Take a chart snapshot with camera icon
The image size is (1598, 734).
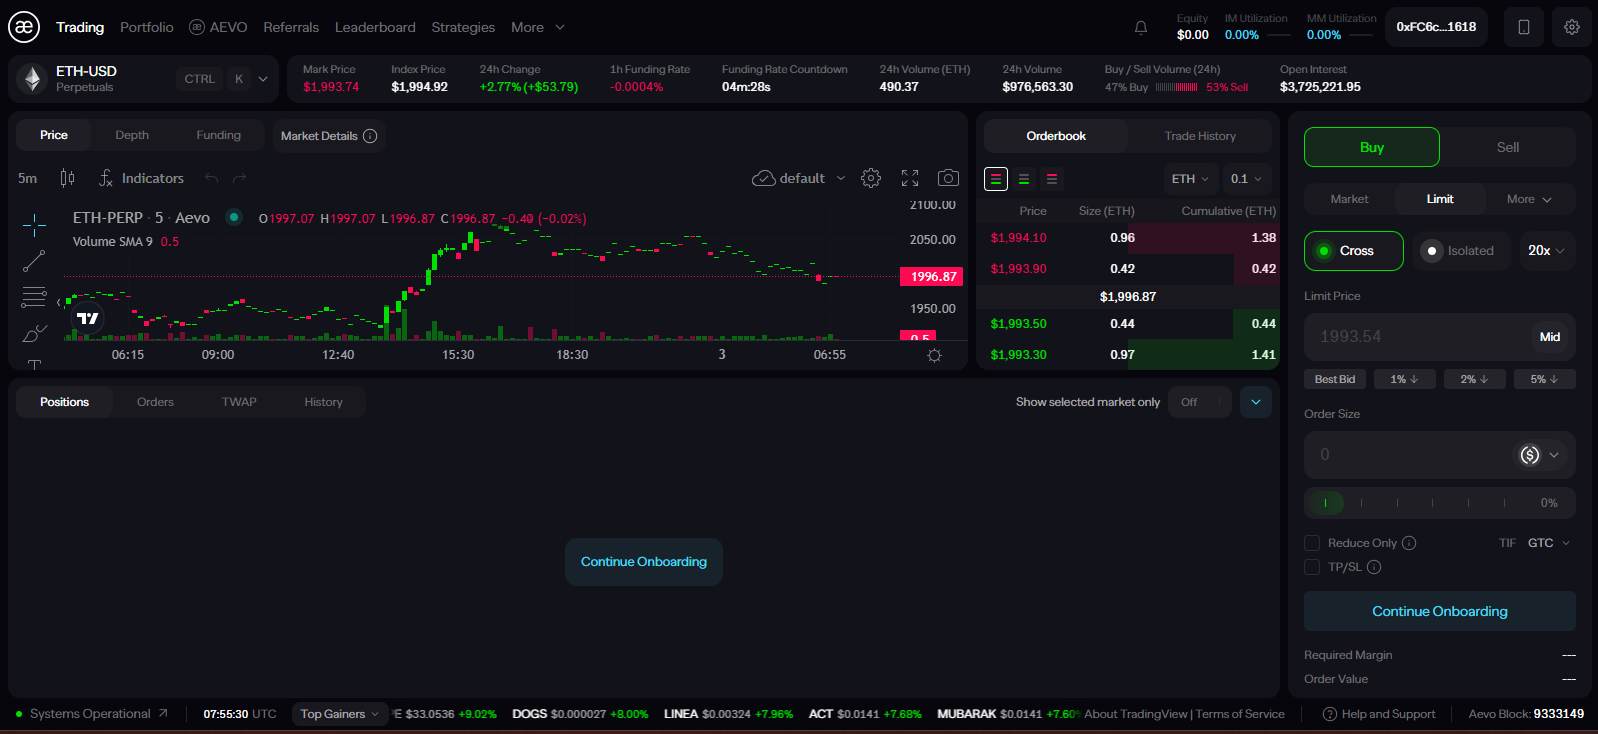point(948,178)
